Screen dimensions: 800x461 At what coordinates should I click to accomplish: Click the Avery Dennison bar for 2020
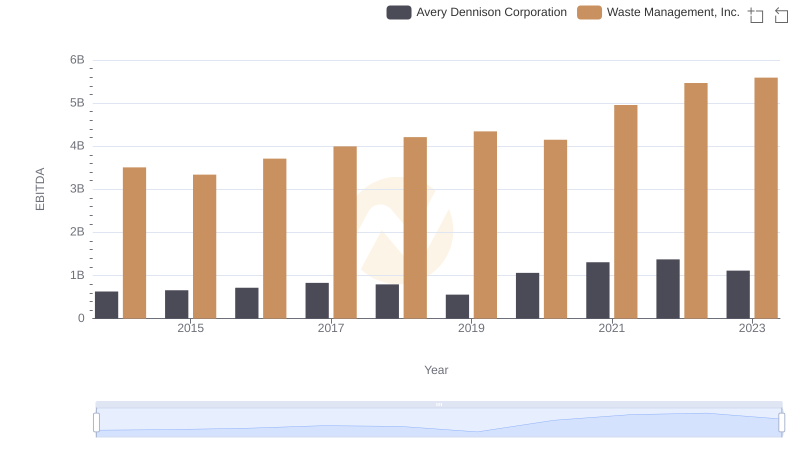pos(528,296)
